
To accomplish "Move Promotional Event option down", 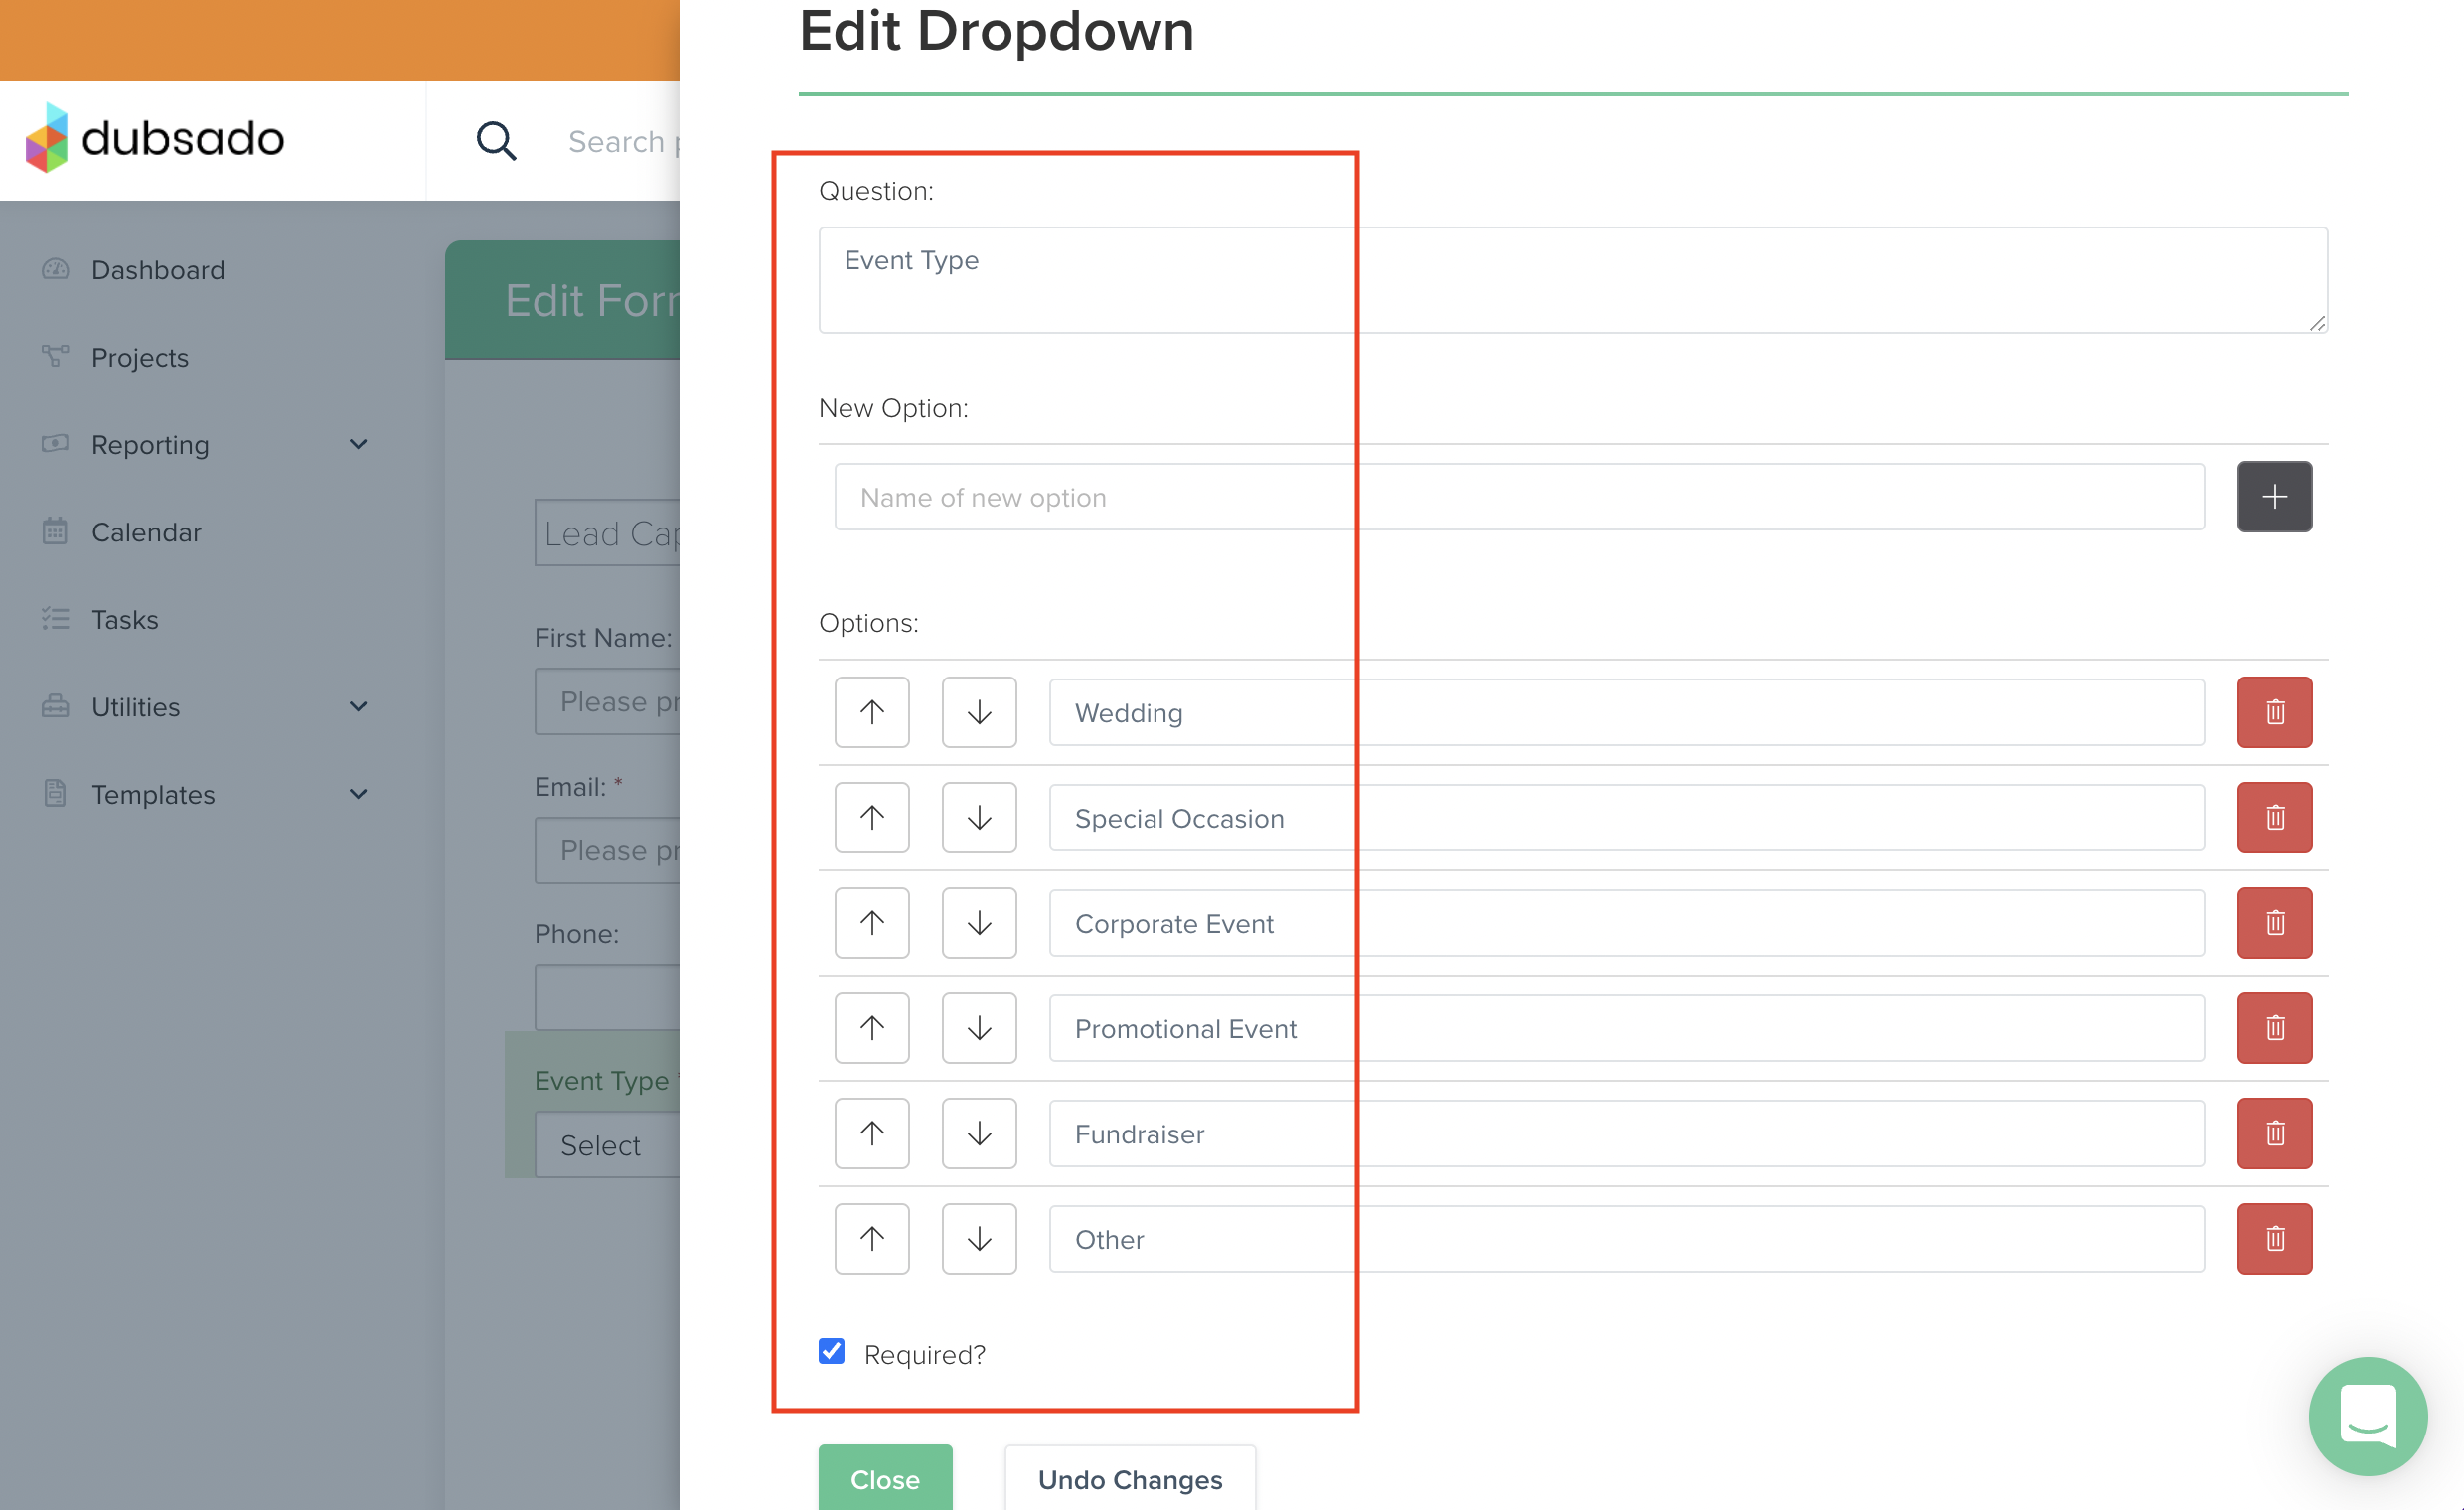I will point(978,1028).
